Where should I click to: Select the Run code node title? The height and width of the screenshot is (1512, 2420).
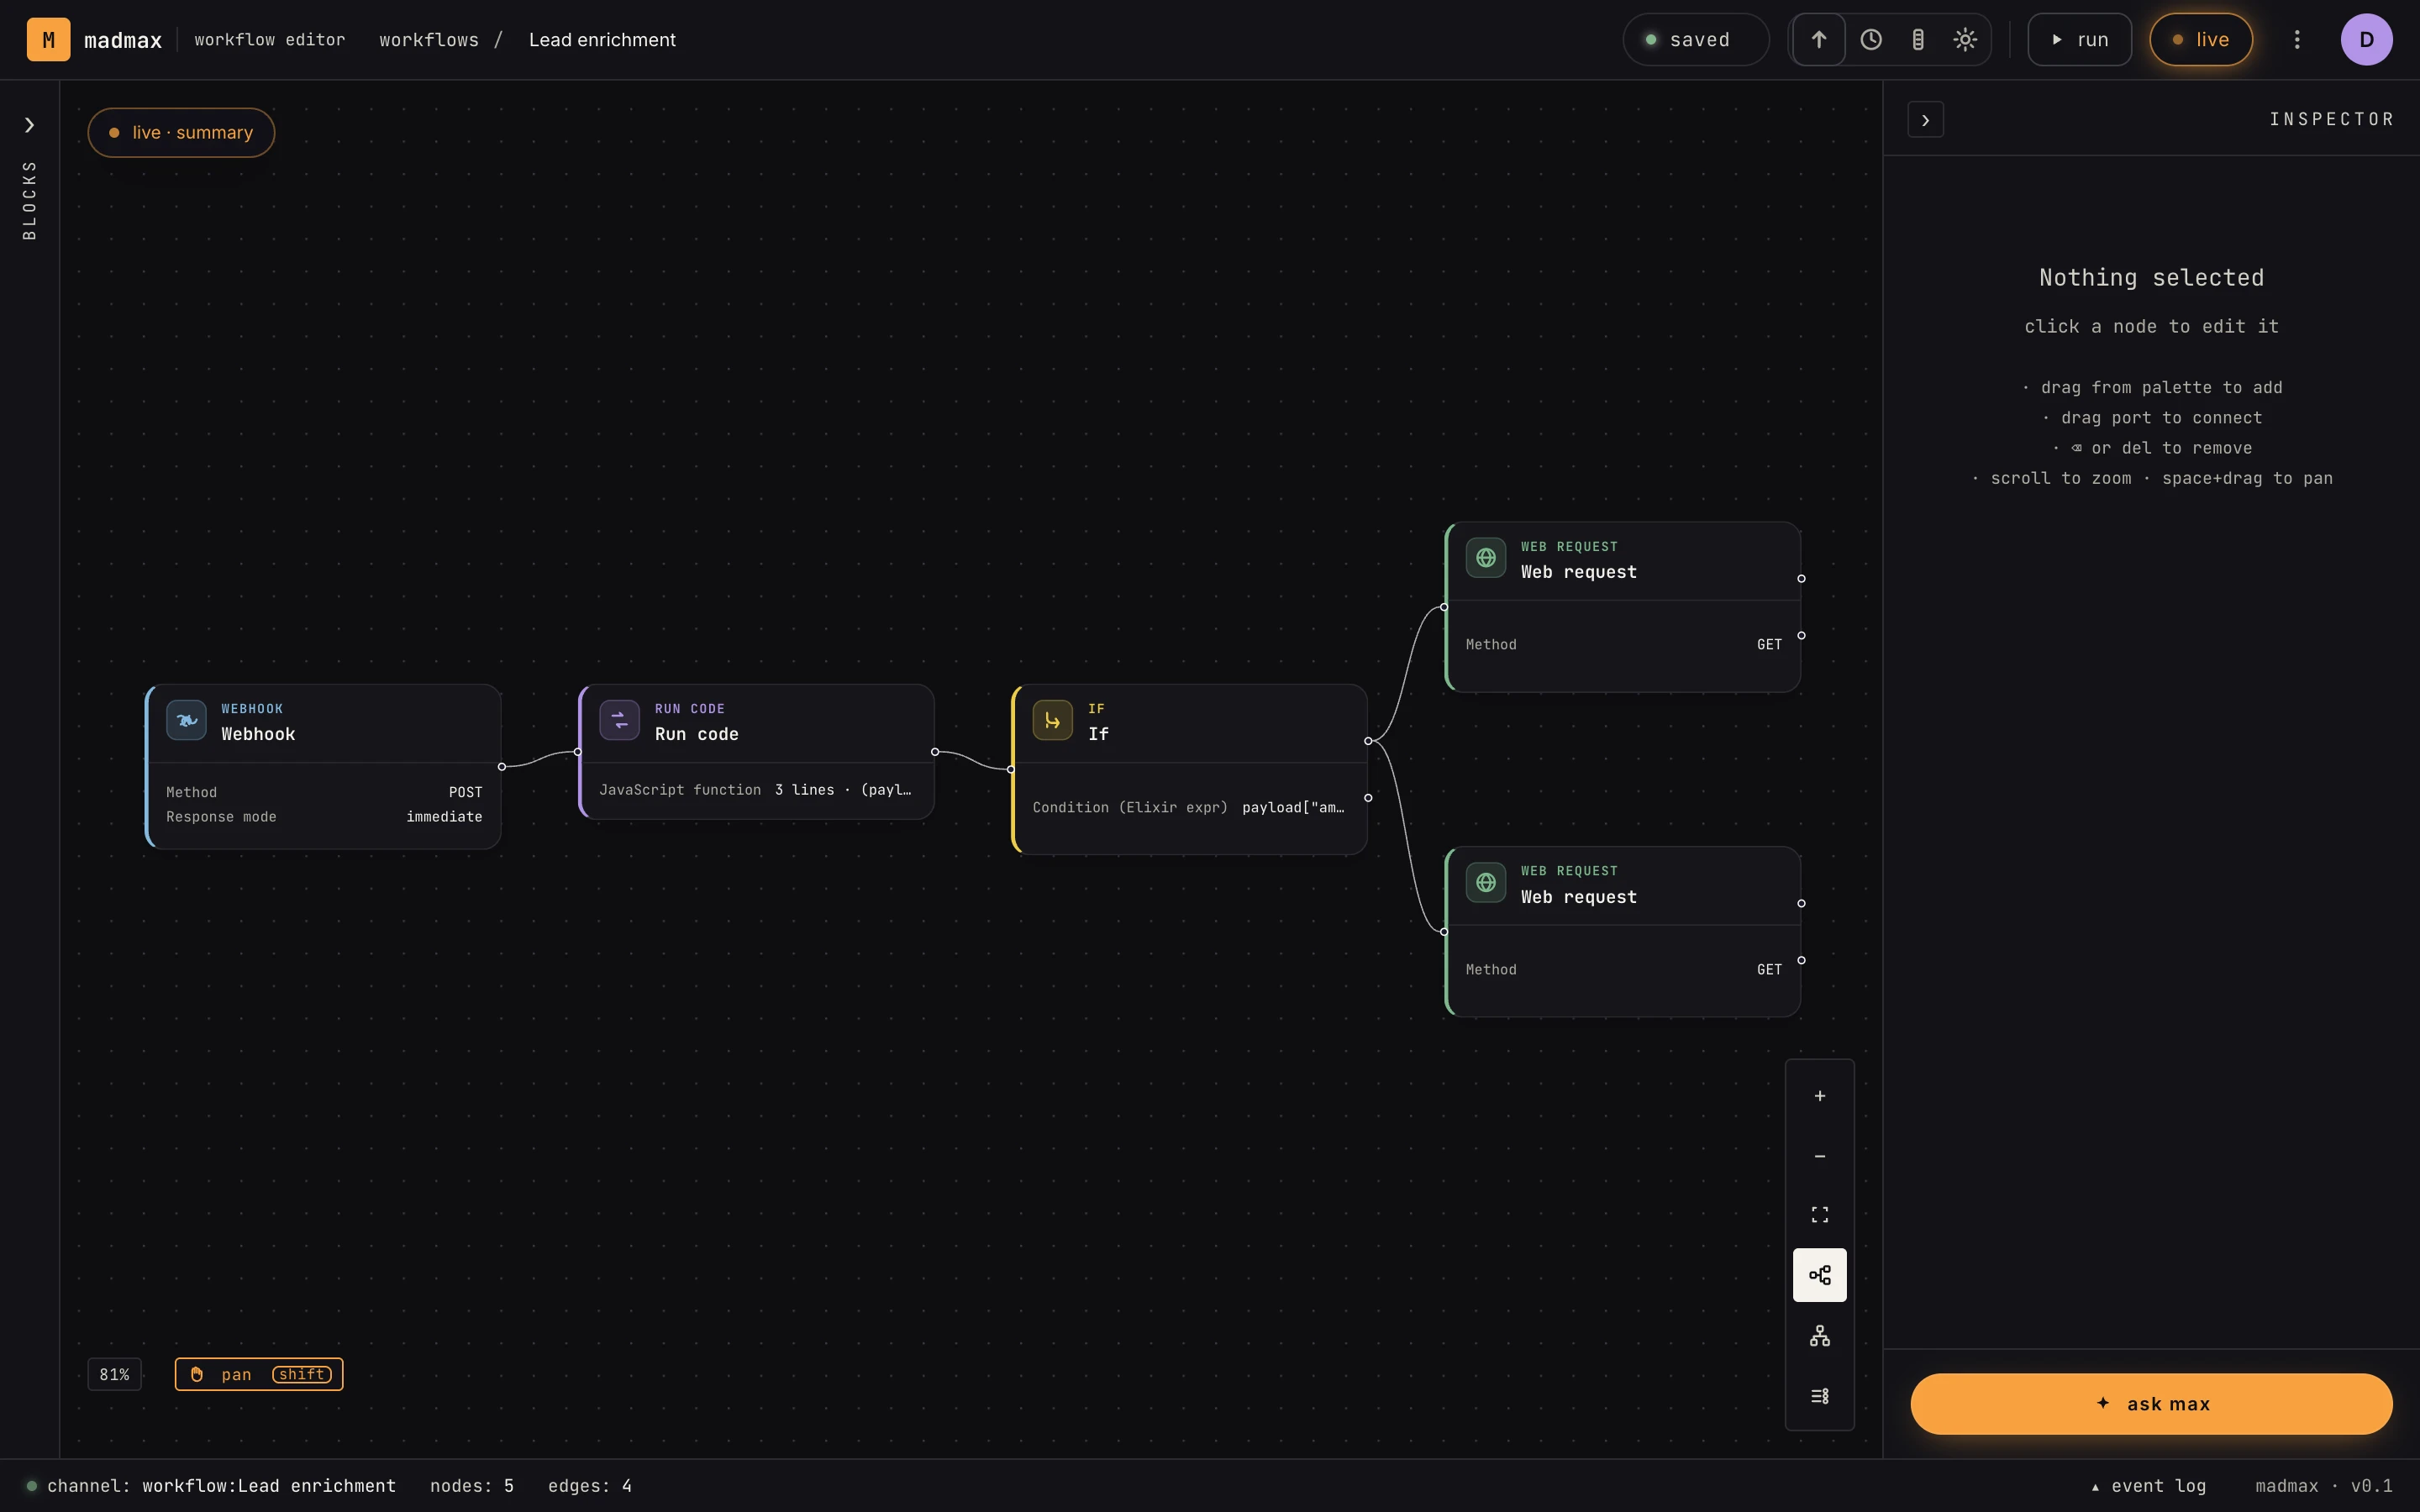point(697,734)
